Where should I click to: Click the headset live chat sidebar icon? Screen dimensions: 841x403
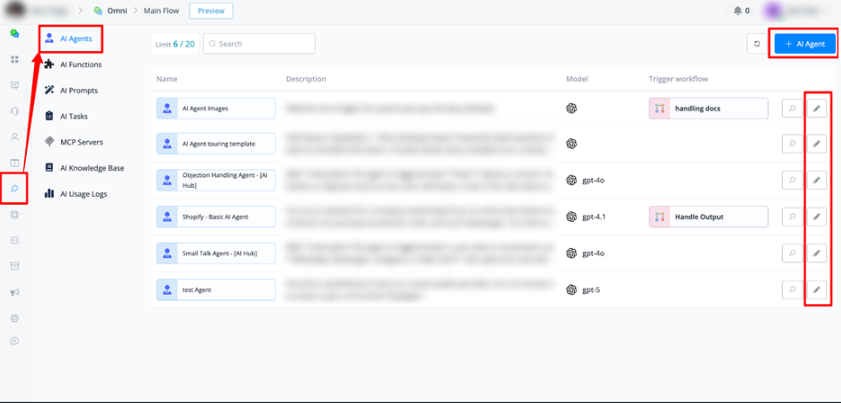15,111
